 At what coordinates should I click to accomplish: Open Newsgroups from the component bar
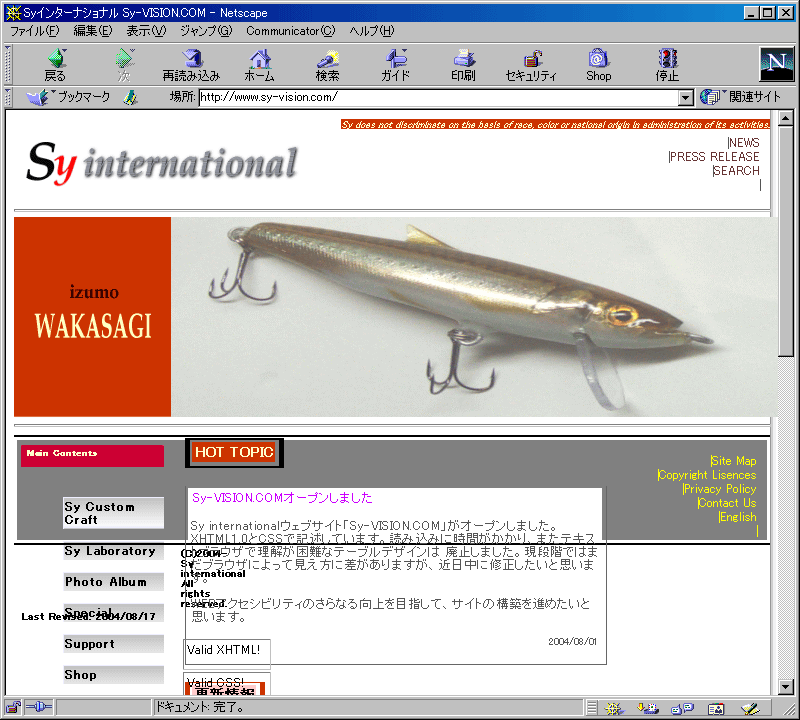pyautogui.click(x=682, y=708)
